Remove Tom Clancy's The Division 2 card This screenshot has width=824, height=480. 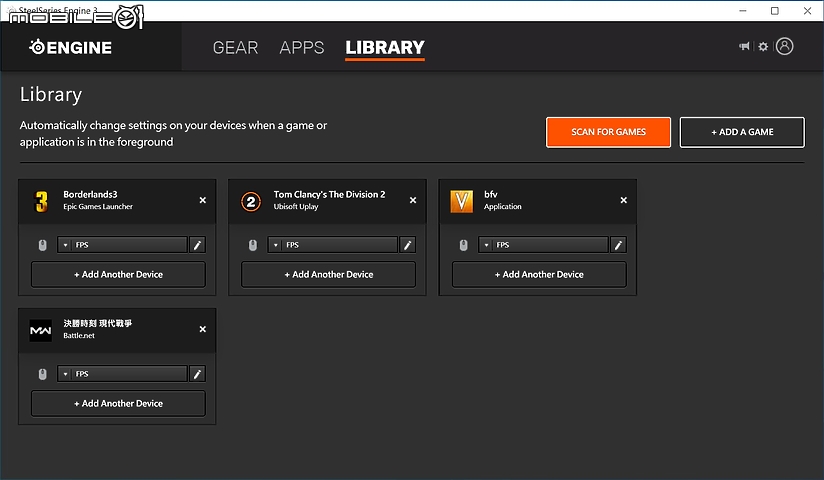[x=413, y=200]
